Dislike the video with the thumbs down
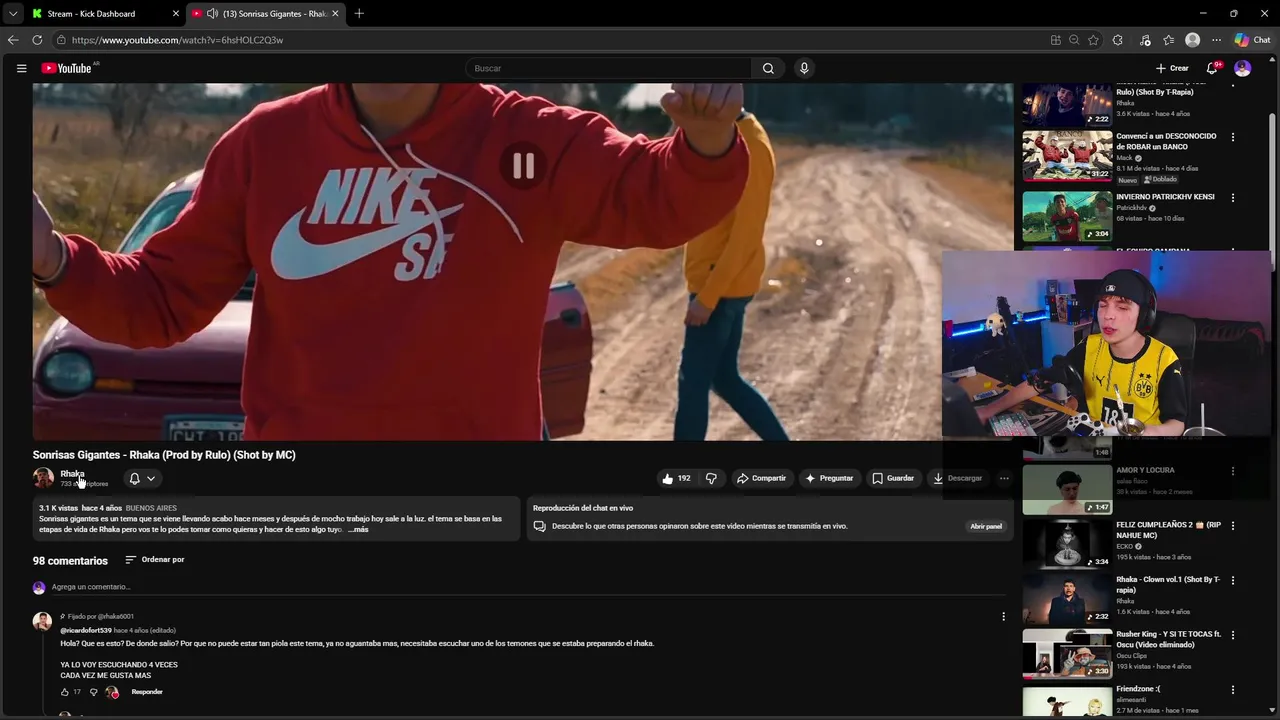 point(711,478)
